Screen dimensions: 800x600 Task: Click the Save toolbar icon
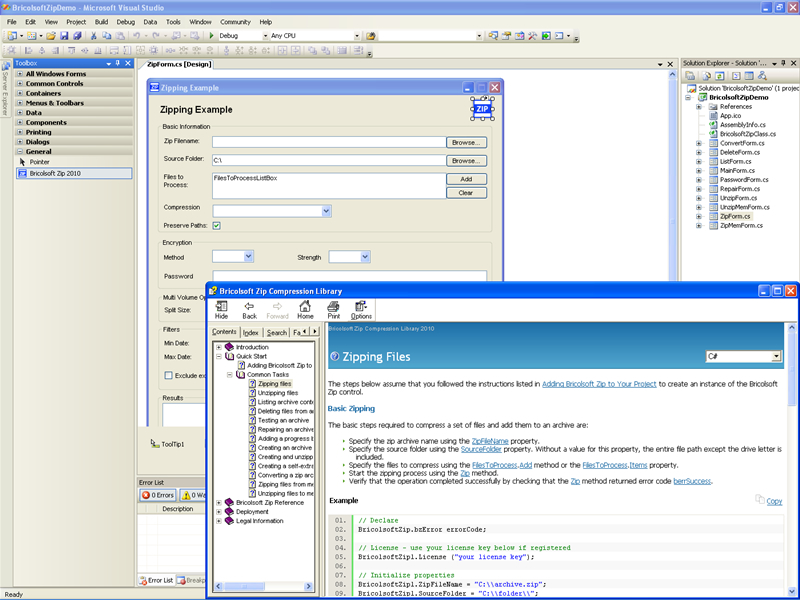(x=64, y=36)
